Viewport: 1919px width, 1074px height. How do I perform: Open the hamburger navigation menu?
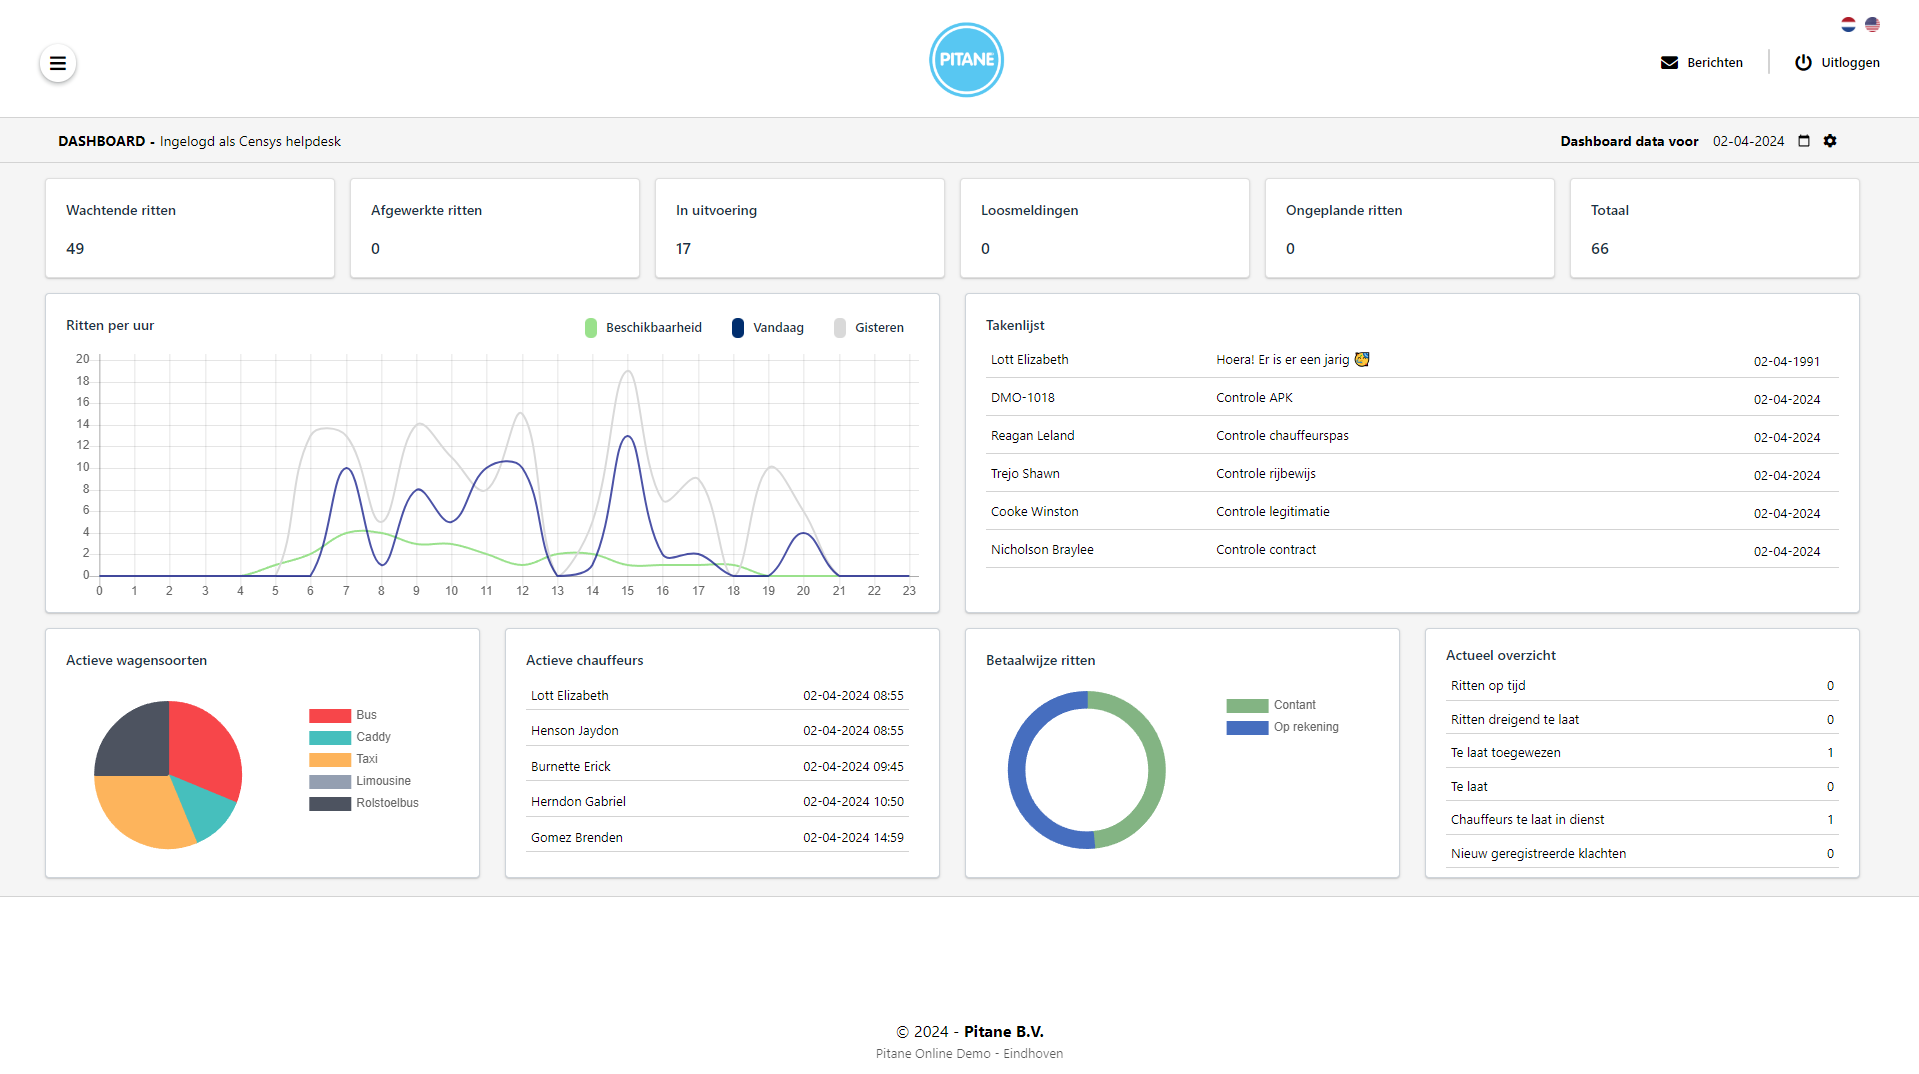[x=58, y=63]
